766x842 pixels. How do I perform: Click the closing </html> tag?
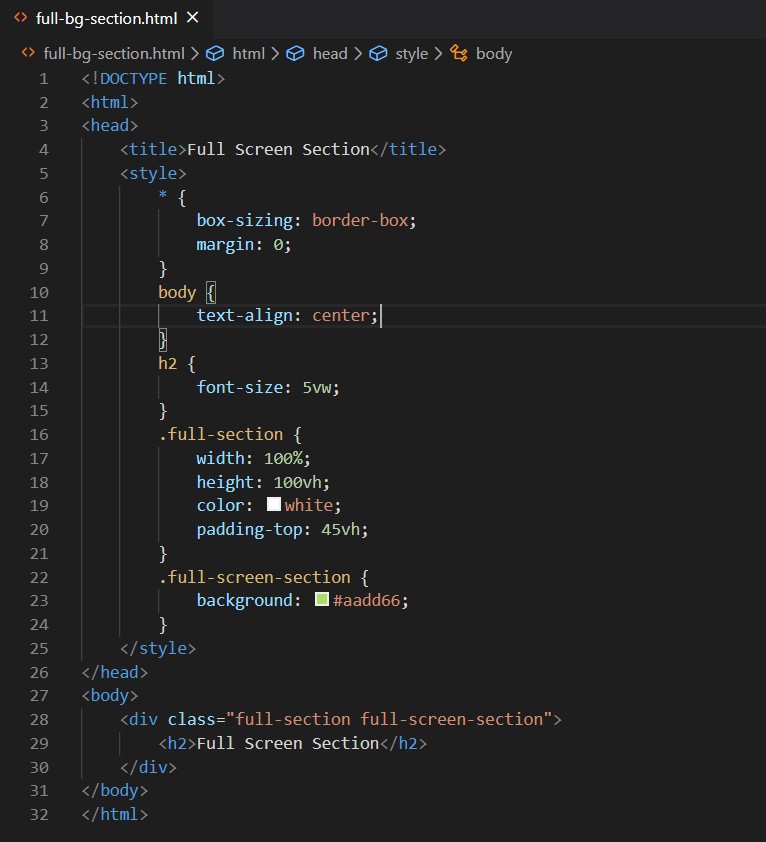point(114,815)
